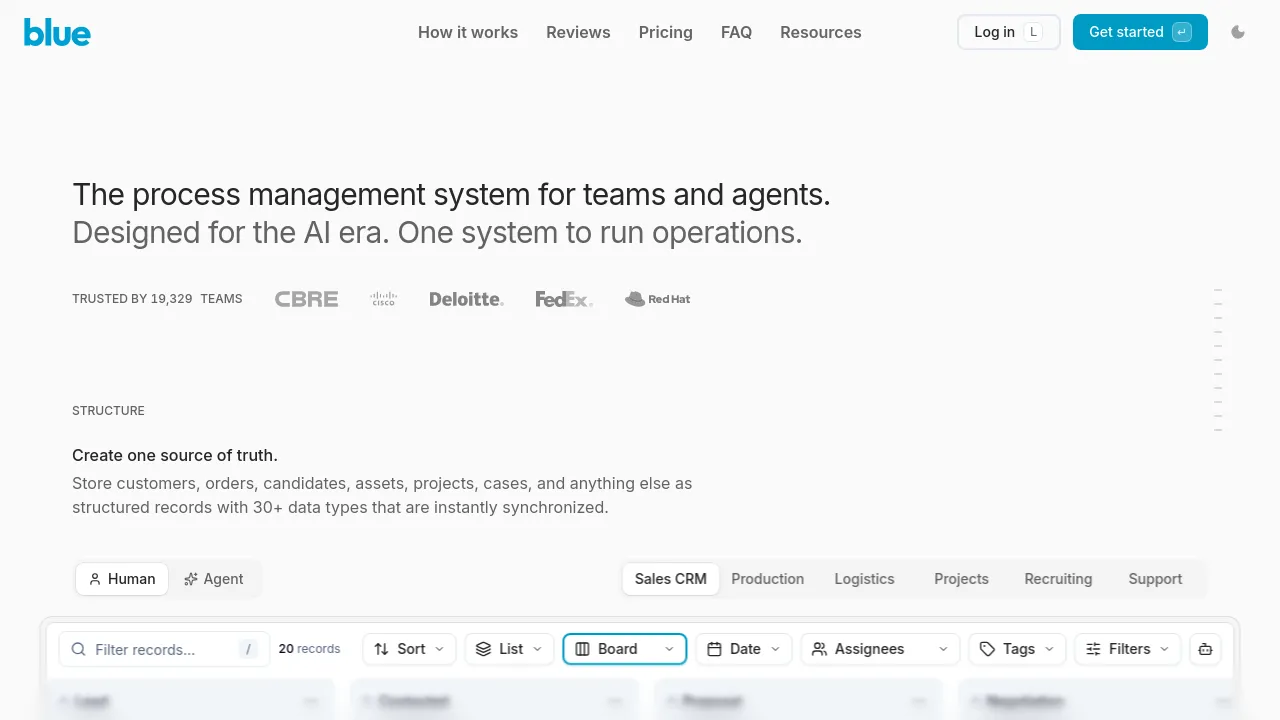Click the Log in button

[1008, 32]
